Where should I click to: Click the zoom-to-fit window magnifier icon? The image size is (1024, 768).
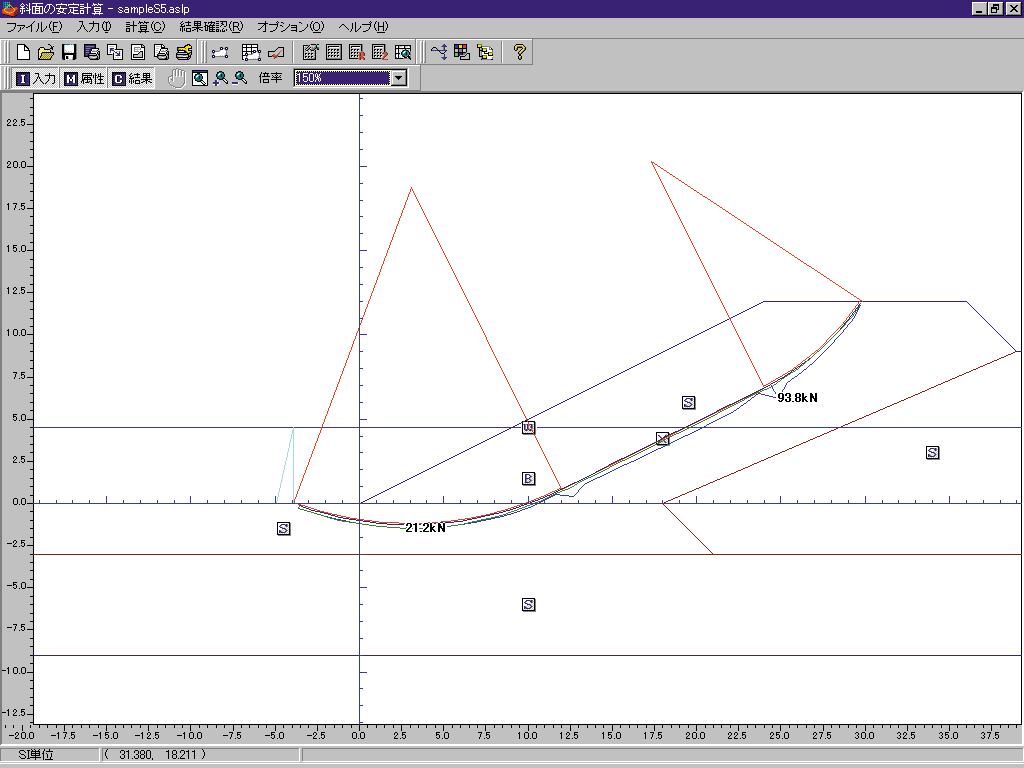point(200,79)
